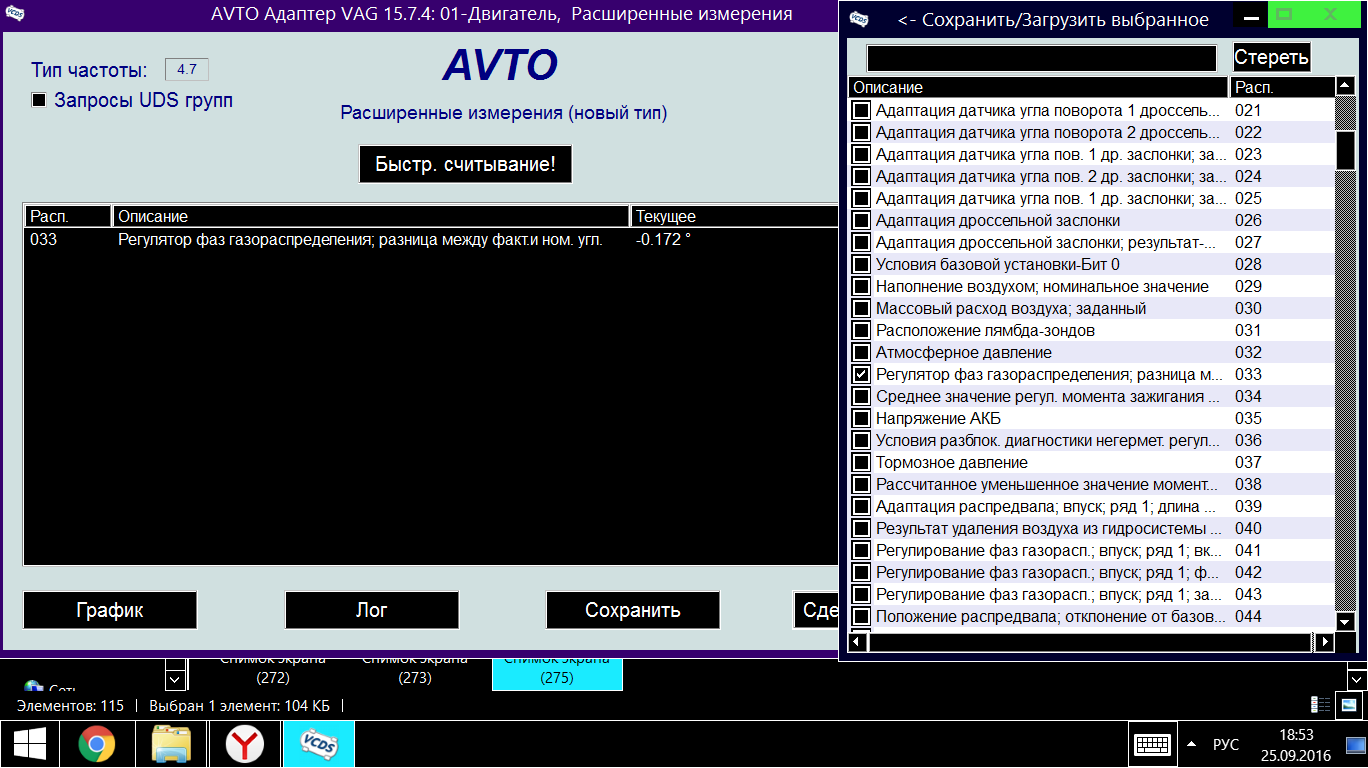Click the VCDS taskbar icon

(x=318, y=745)
